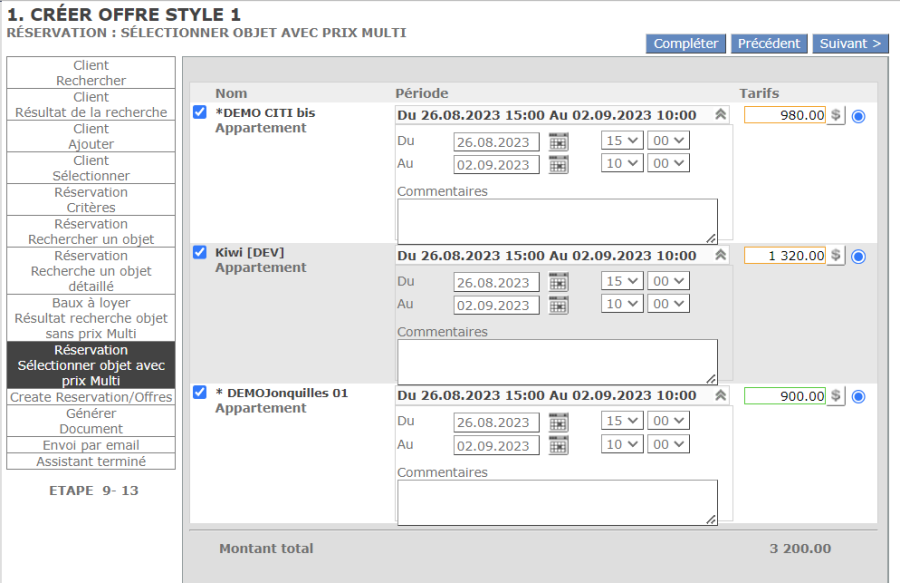Click the Commentaires box for DEMOJonquilles 01

(x=557, y=501)
